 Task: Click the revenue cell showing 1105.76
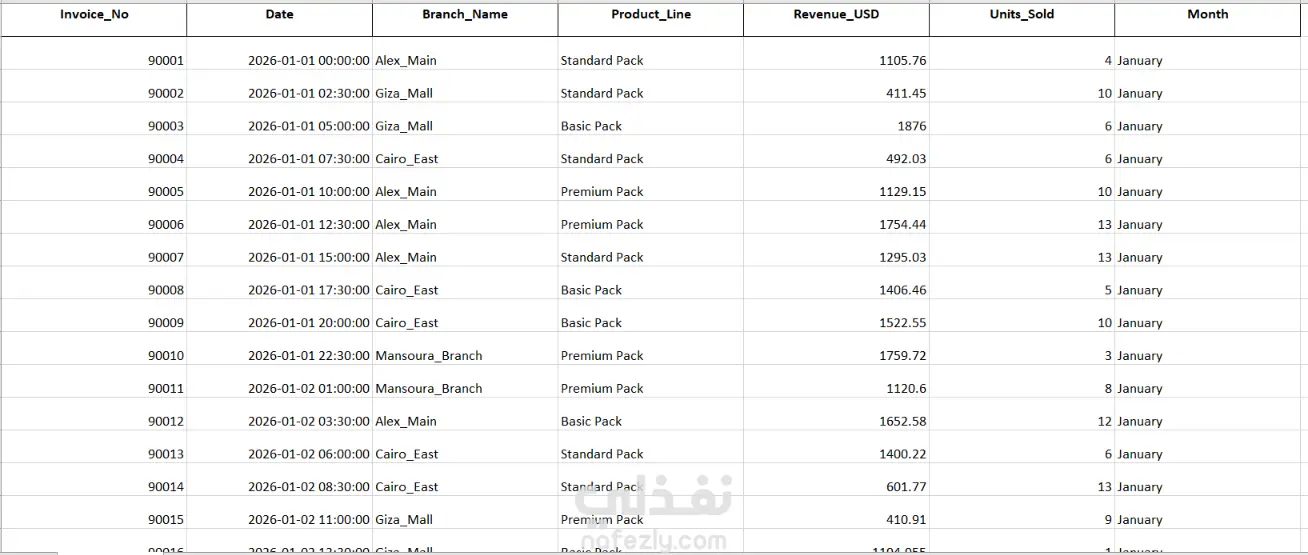coord(836,60)
